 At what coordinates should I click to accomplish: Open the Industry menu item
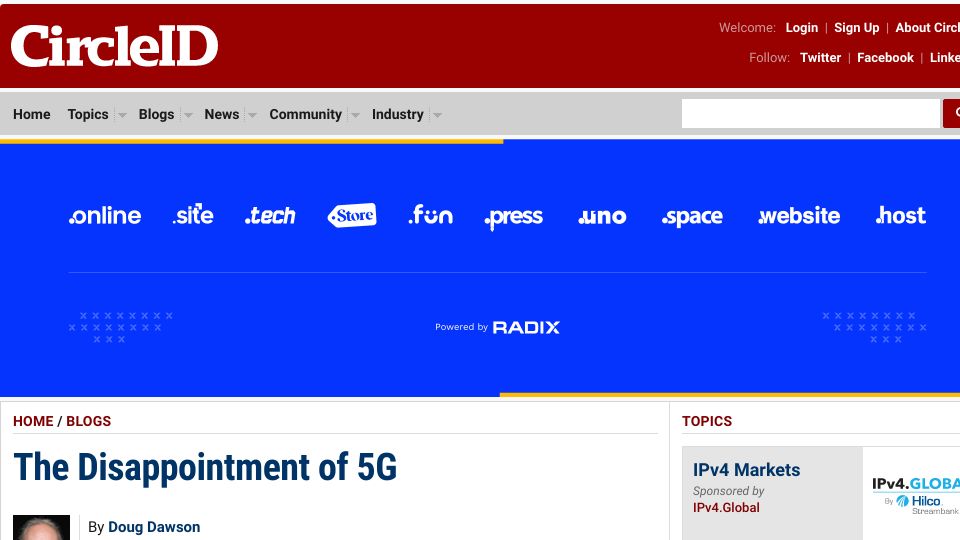tap(397, 114)
